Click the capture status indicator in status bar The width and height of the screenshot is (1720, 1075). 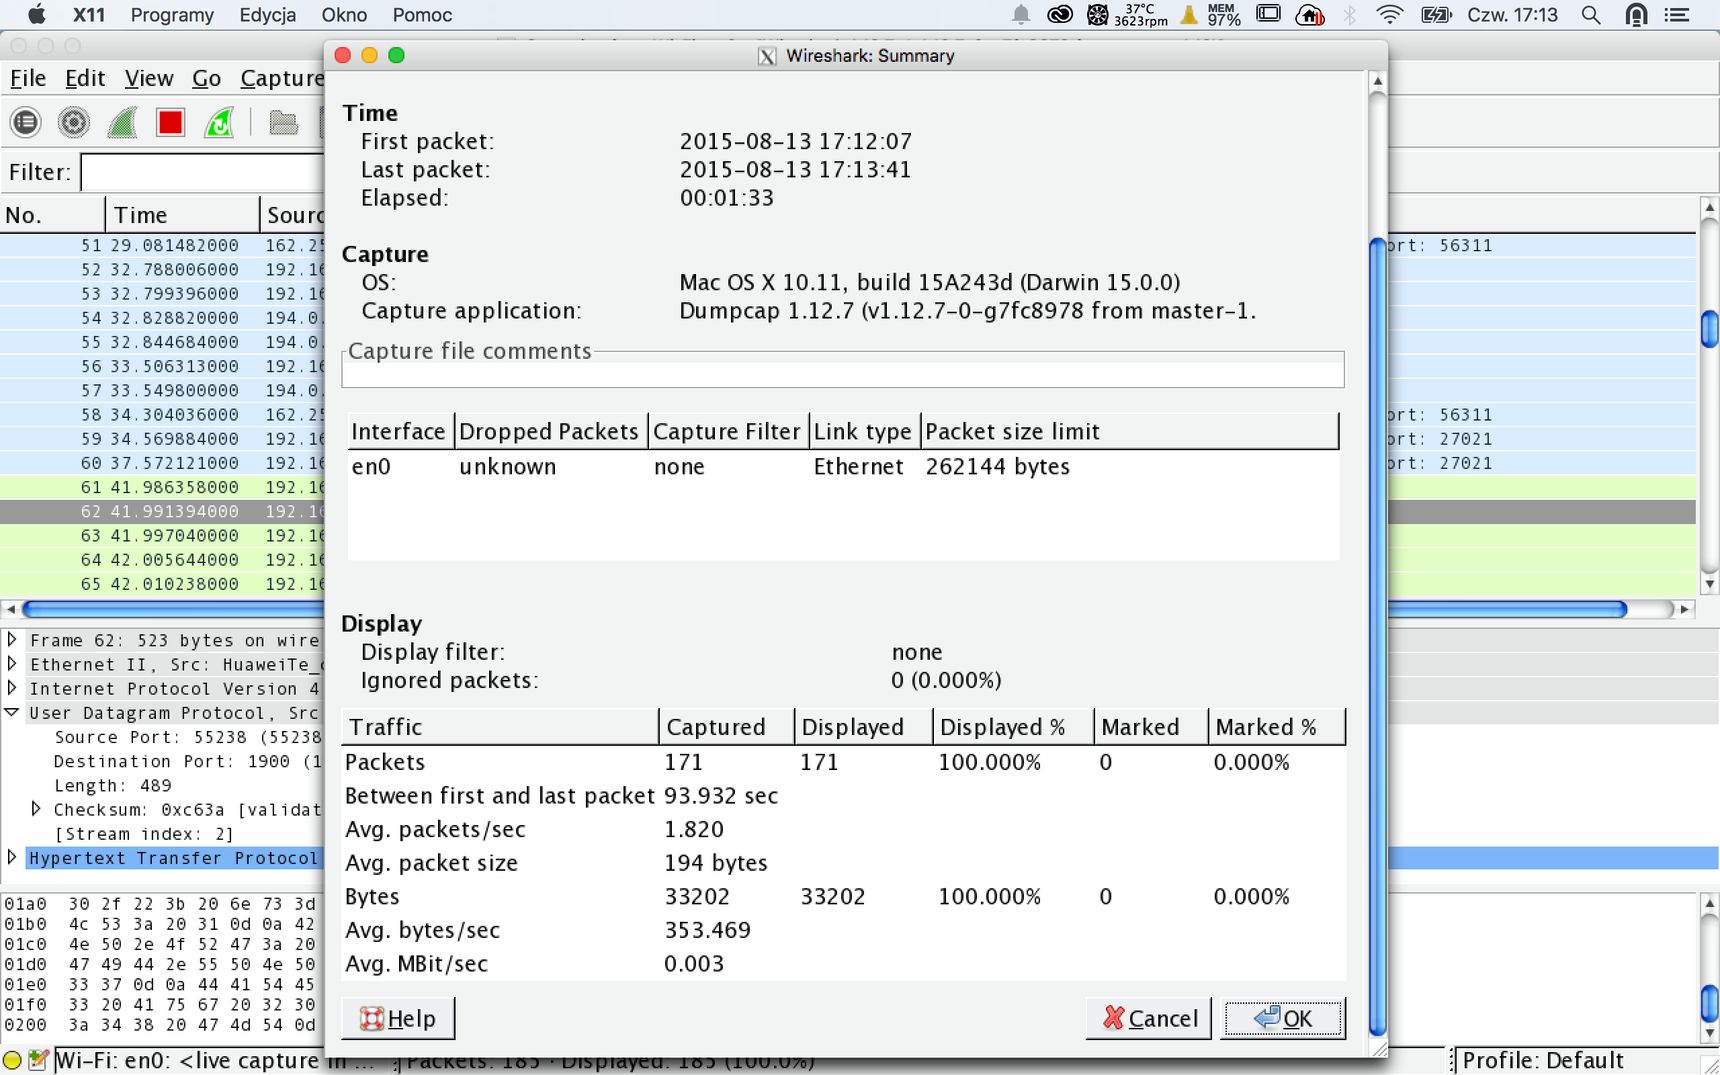pos(12,1060)
